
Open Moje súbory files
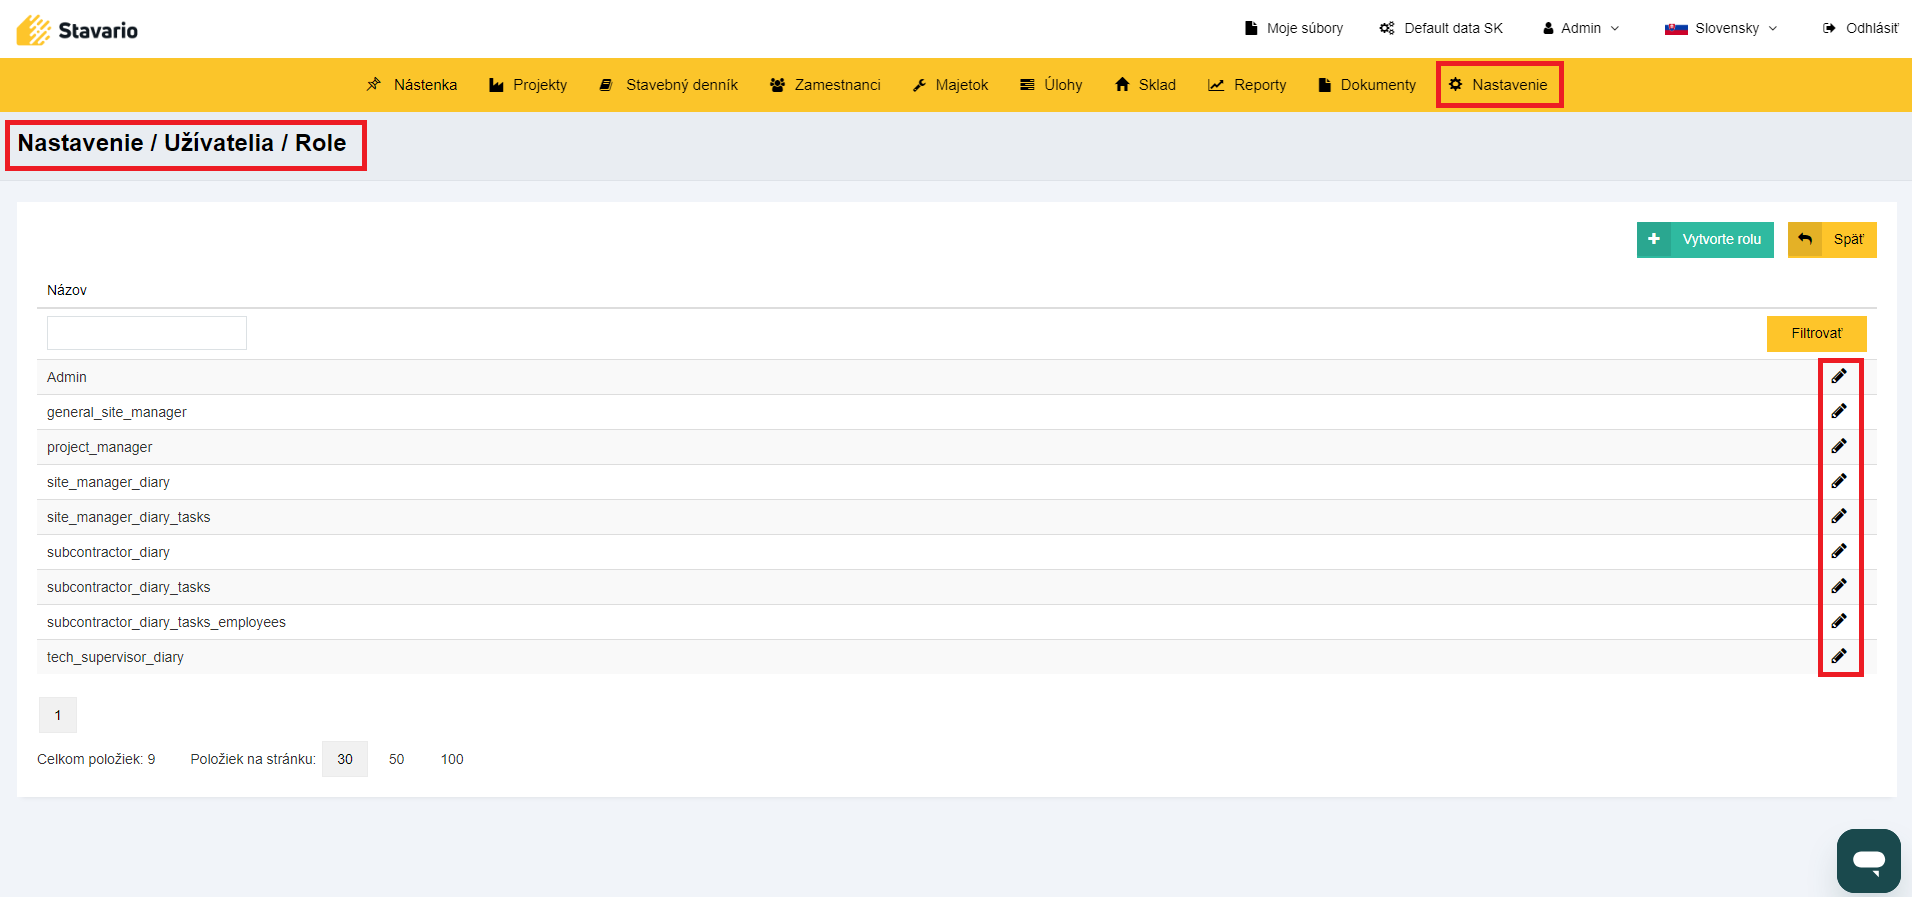[1293, 28]
